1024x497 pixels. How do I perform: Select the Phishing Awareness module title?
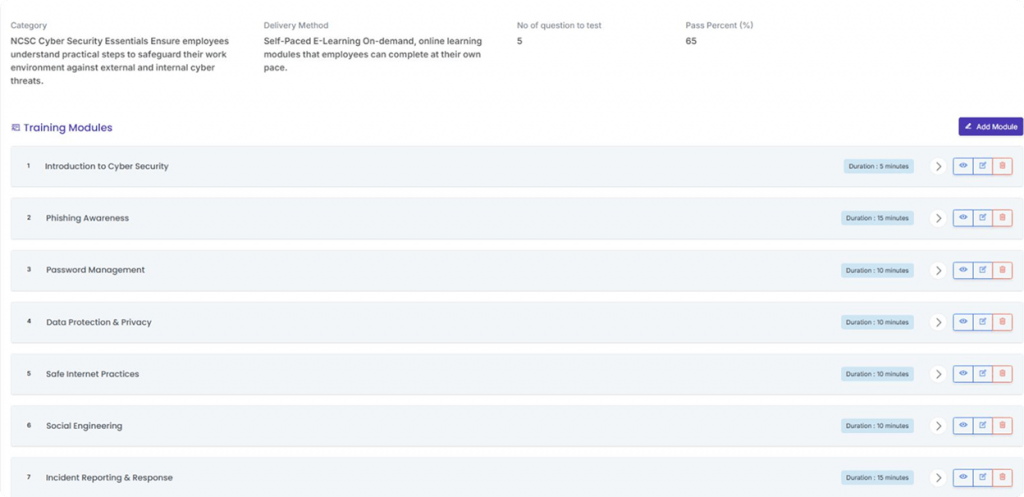tap(87, 218)
